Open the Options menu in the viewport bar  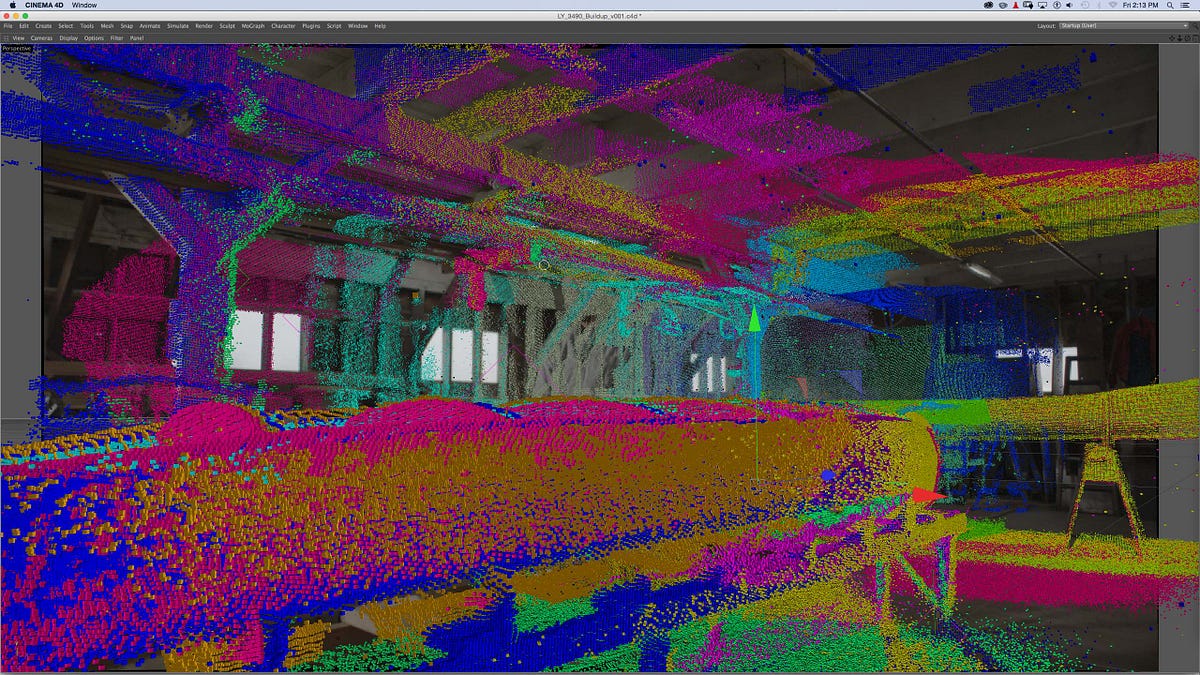click(x=94, y=37)
